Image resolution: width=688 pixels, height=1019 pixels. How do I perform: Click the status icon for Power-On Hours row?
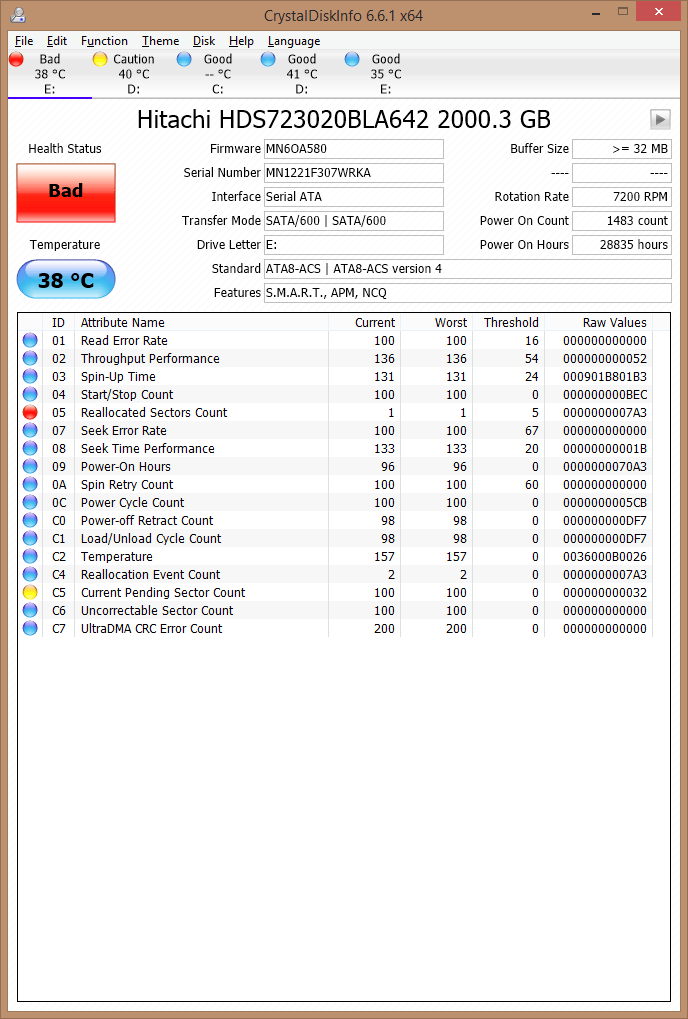tap(30, 466)
